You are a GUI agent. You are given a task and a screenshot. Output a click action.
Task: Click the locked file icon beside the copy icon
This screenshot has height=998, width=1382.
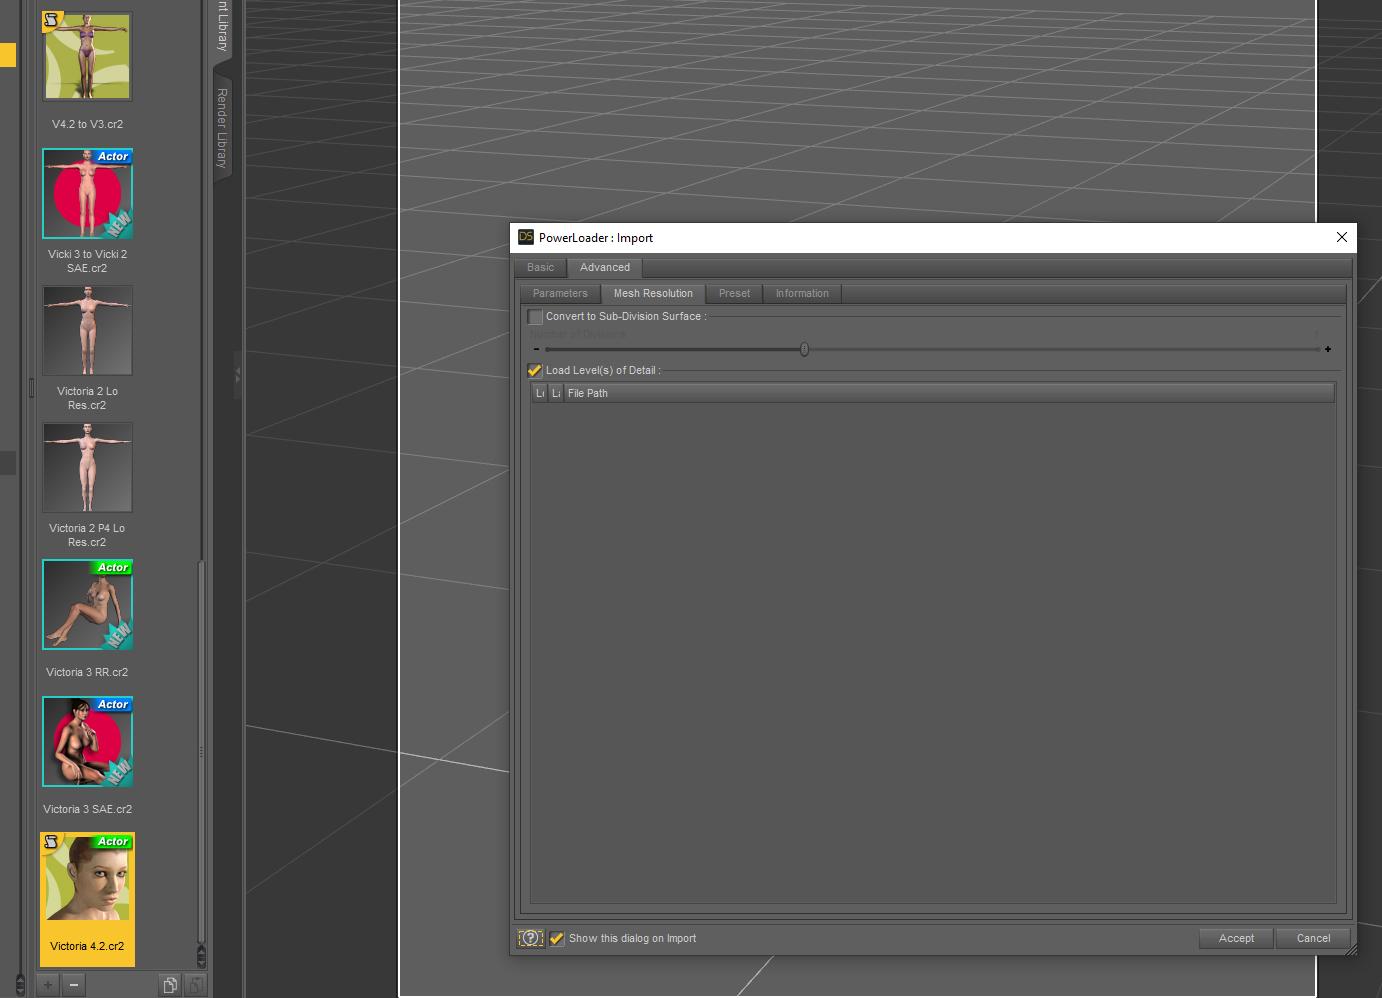[195, 984]
